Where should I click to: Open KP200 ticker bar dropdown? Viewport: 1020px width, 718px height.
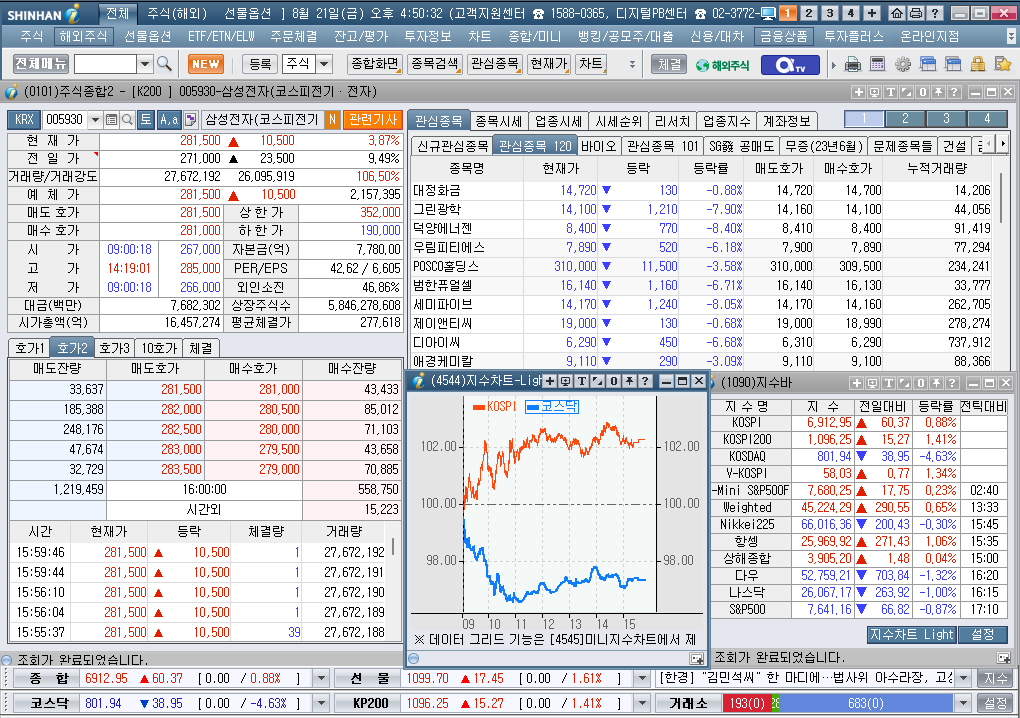coord(642,703)
